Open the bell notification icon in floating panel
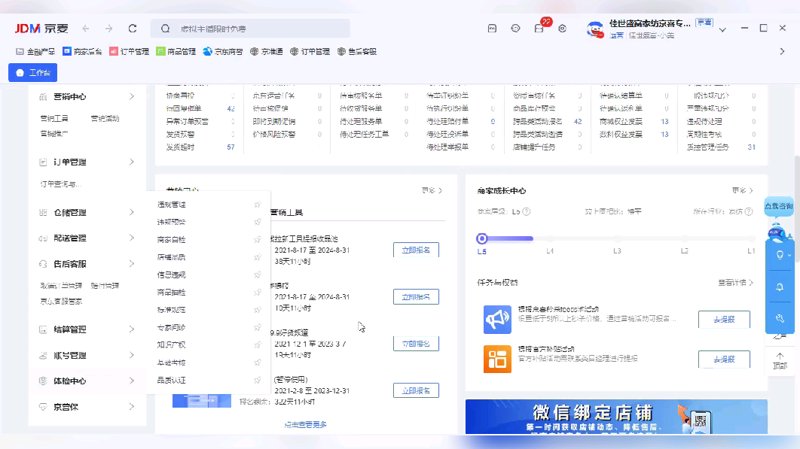Screen dimensions: 800x449 point(780,287)
